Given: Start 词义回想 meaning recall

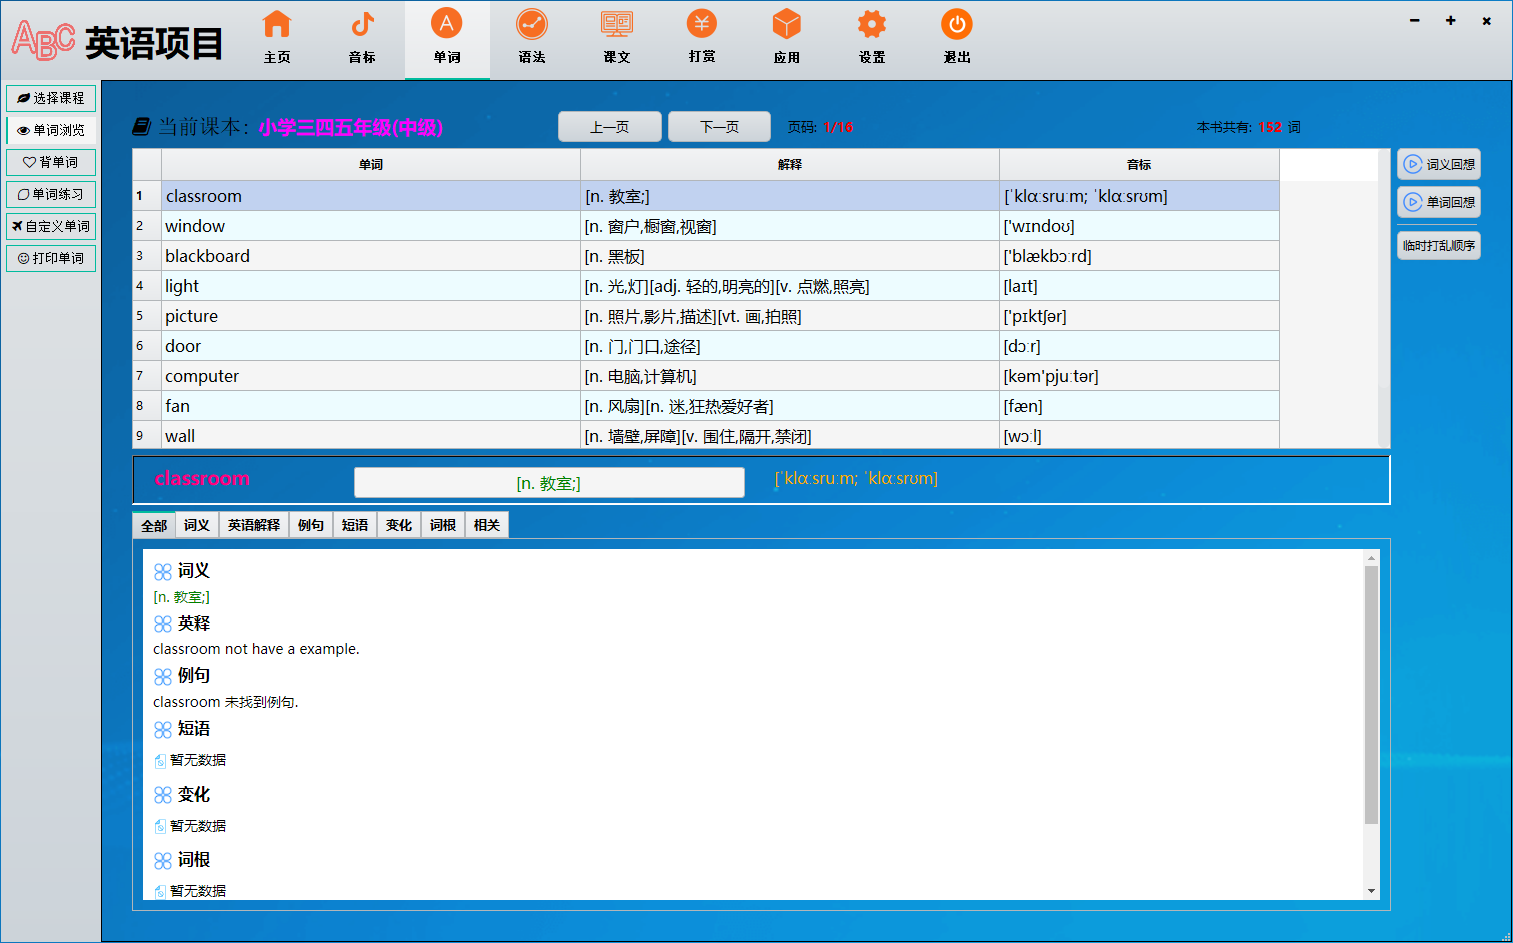Looking at the screenshot, I should (x=1438, y=164).
